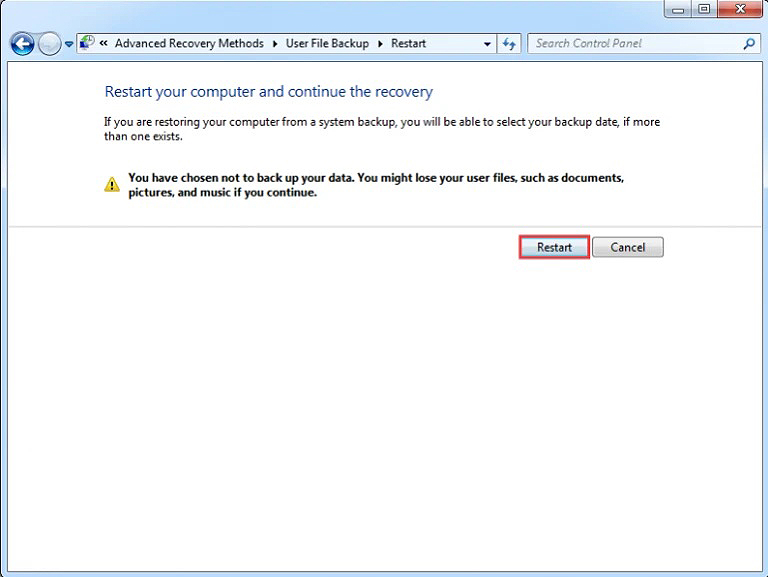The width and height of the screenshot is (768, 577).
Task: Expand the hidden breadcrumb chevrons
Action: coord(103,43)
